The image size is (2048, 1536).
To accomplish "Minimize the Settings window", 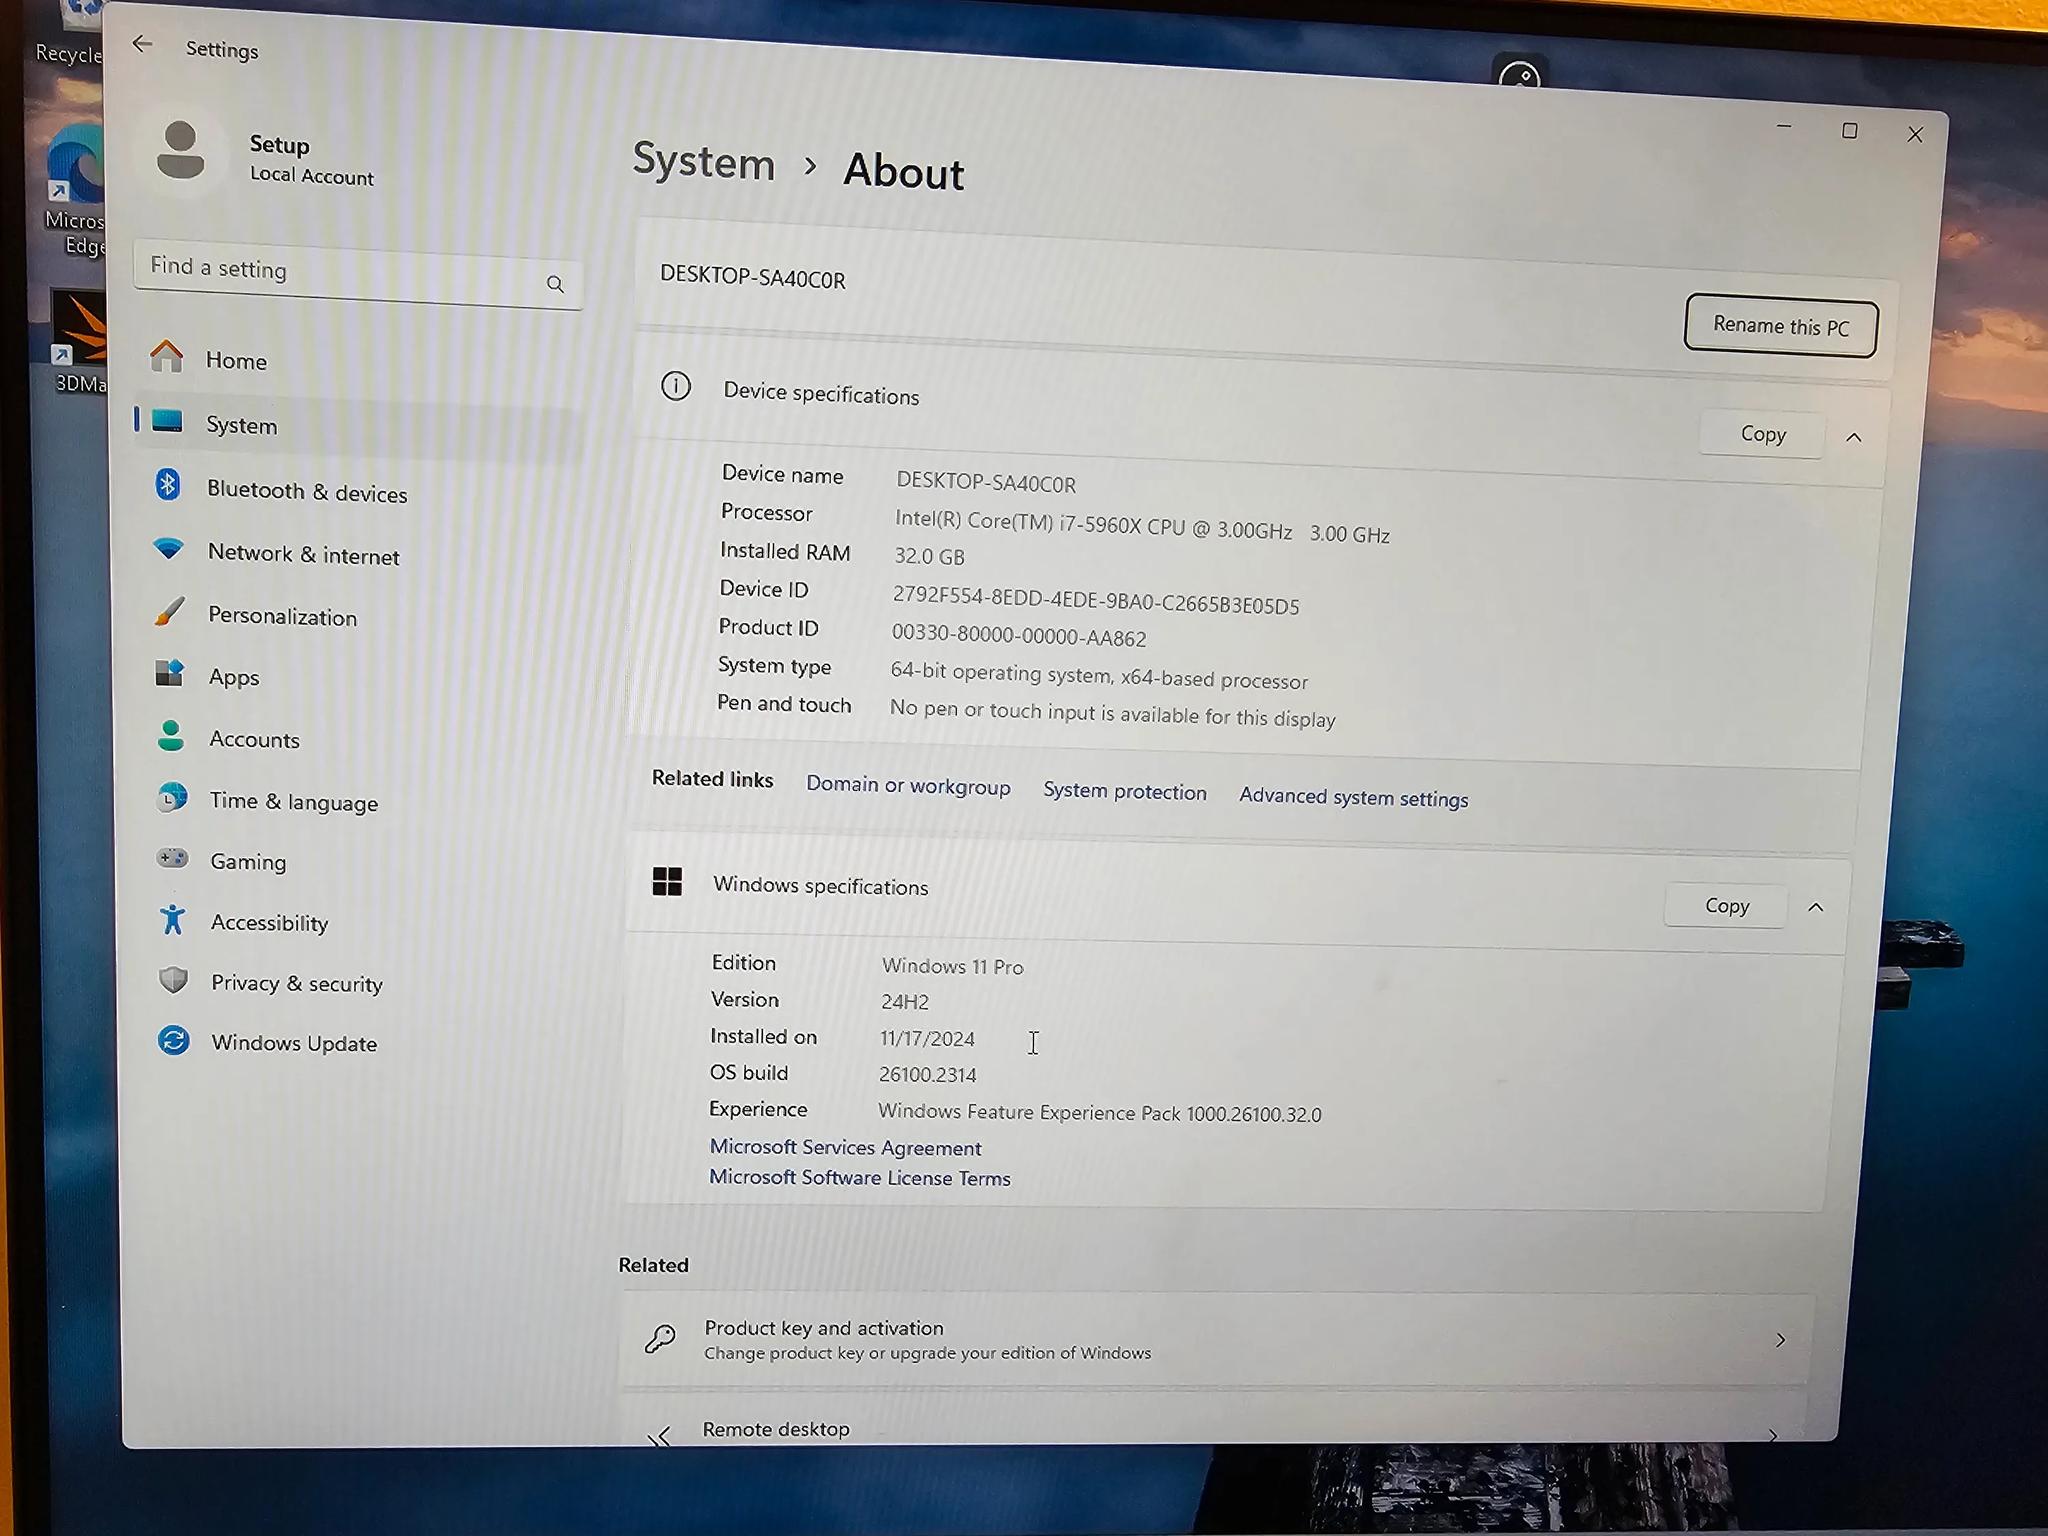I will click(x=1784, y=127).
